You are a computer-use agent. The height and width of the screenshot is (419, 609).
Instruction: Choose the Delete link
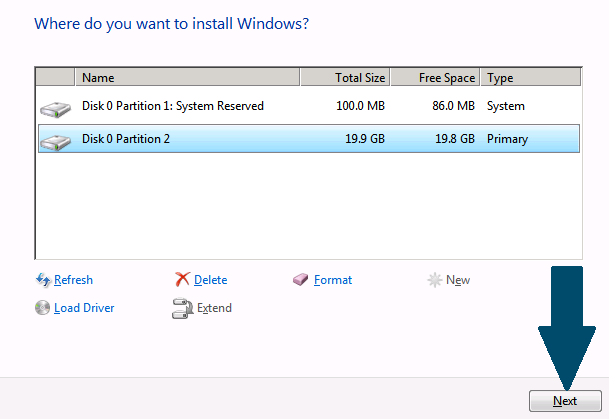point(211,280)
